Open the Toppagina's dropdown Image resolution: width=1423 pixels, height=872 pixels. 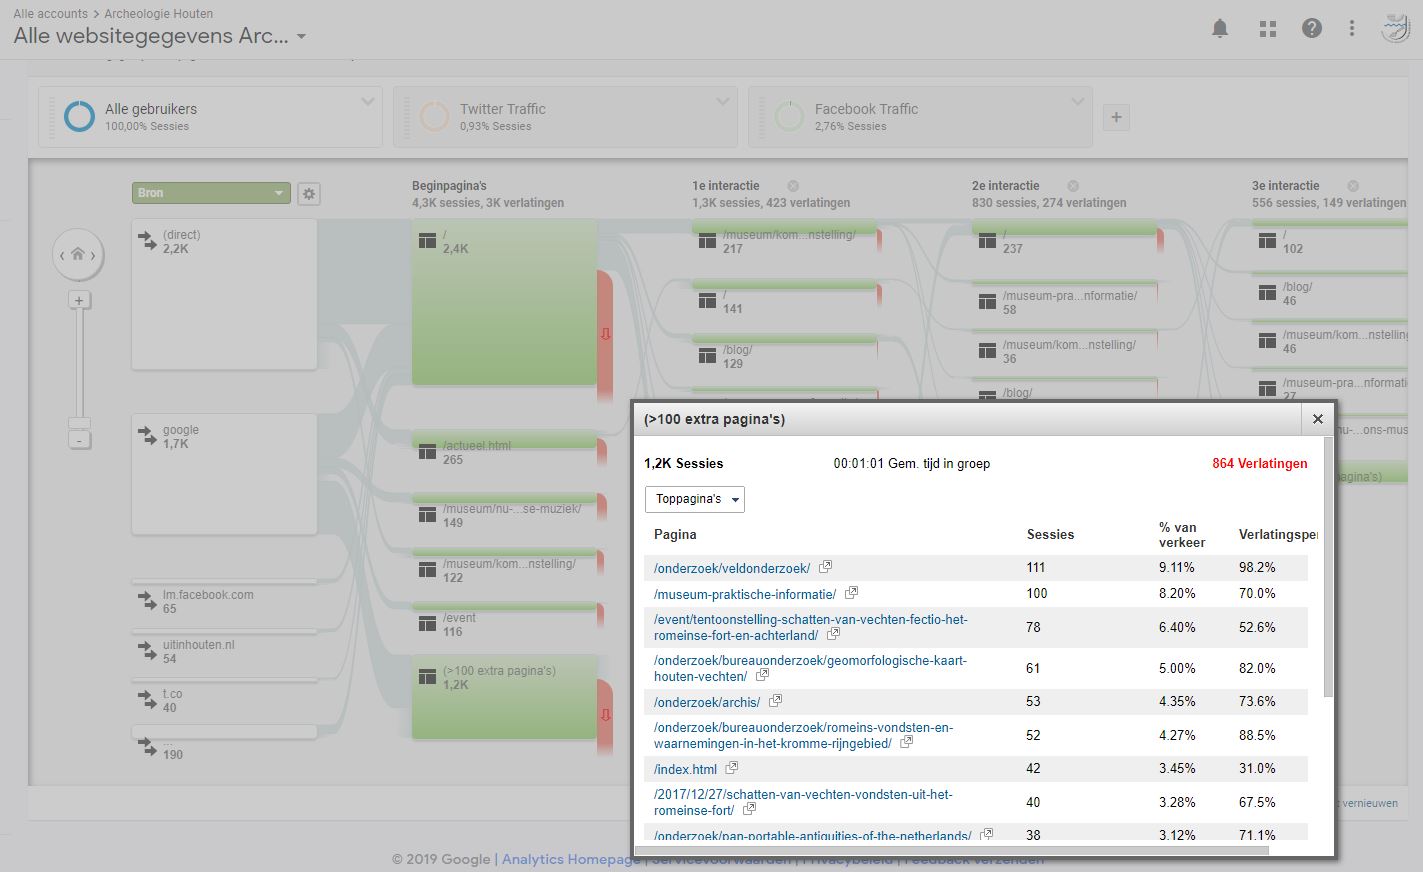pos(695,499)
